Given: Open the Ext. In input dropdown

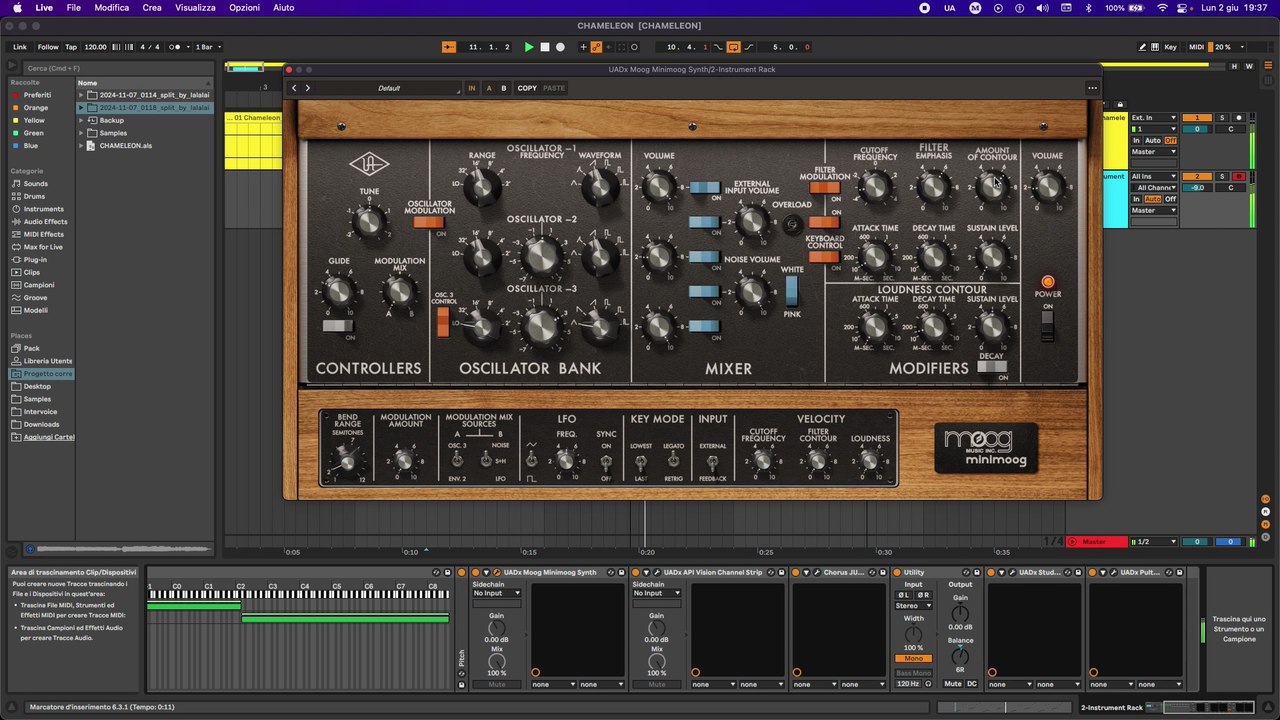Looking at the screenshot, I should (1153, 118).
